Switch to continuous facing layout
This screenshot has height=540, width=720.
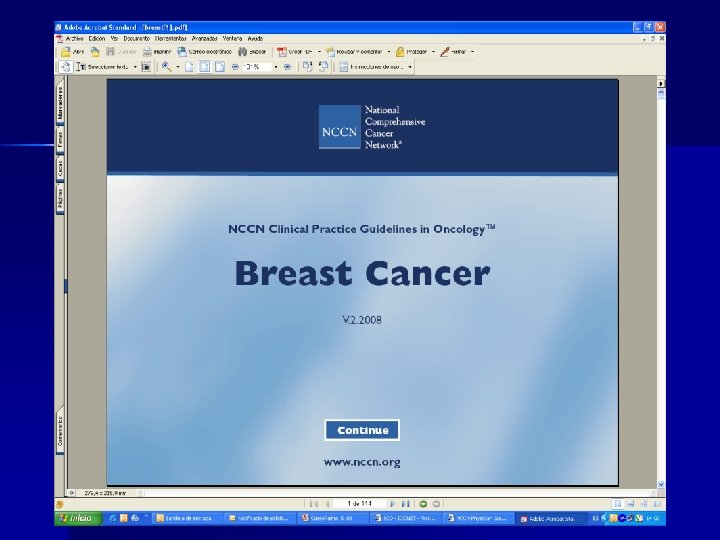point(644,504)
